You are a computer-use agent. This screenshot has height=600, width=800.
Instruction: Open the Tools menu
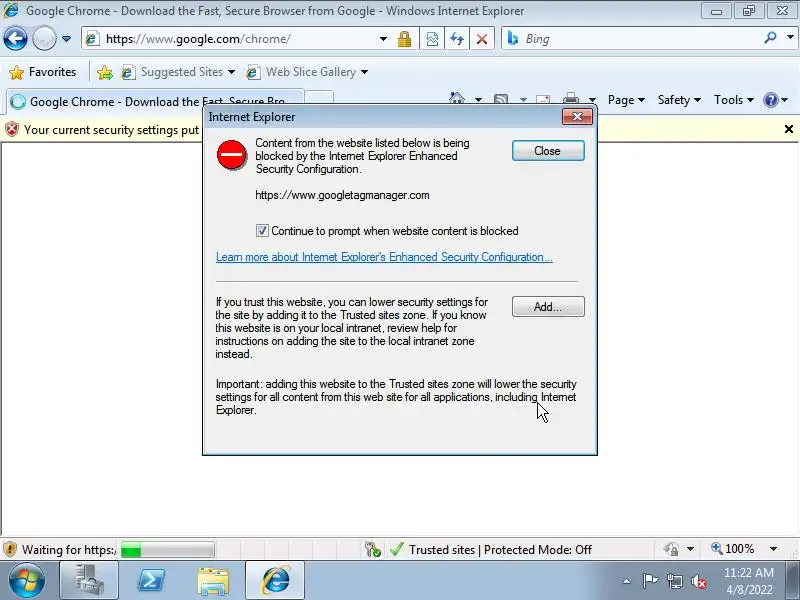(x=734, y=100)
